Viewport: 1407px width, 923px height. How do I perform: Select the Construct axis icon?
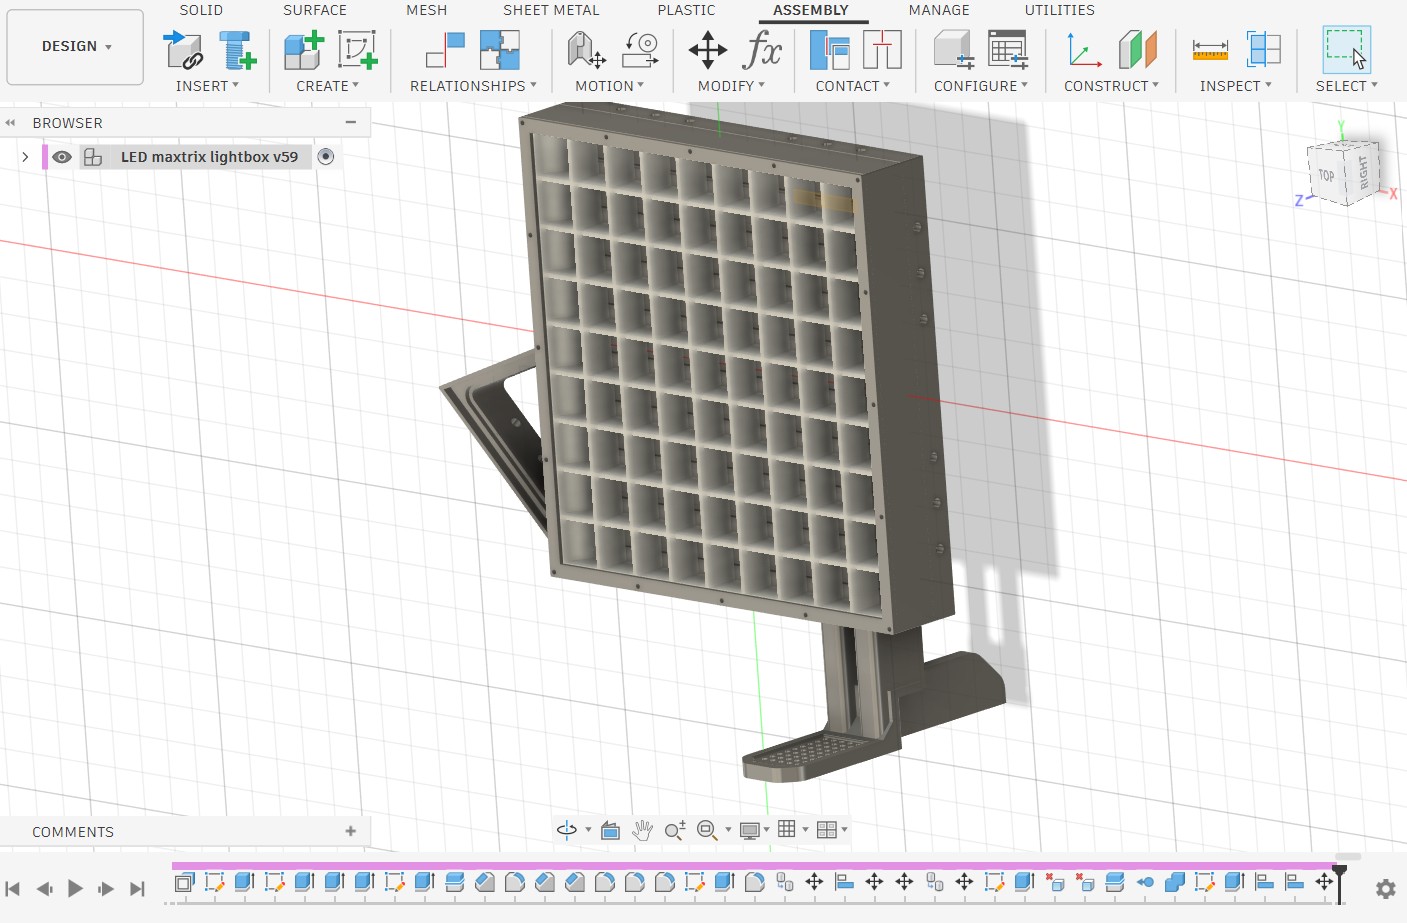click(x=1084, y=49)
